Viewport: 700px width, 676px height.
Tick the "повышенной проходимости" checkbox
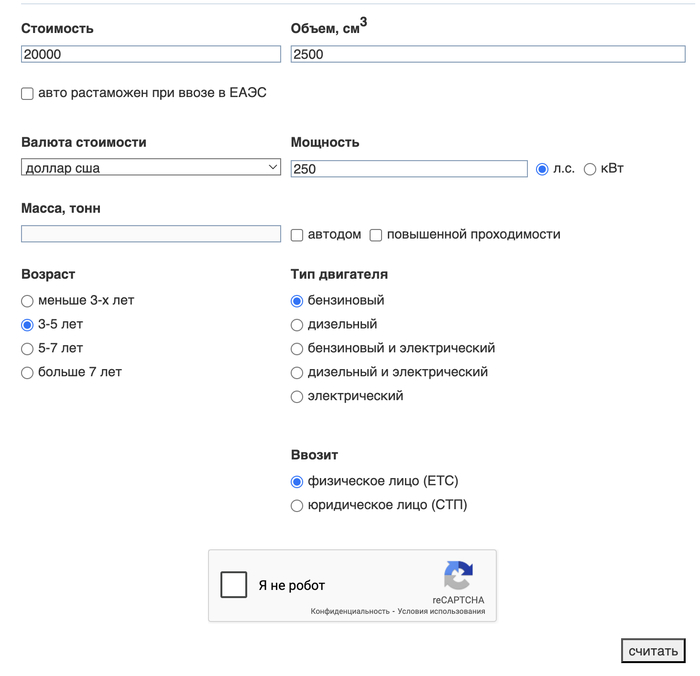coord(376,235)
